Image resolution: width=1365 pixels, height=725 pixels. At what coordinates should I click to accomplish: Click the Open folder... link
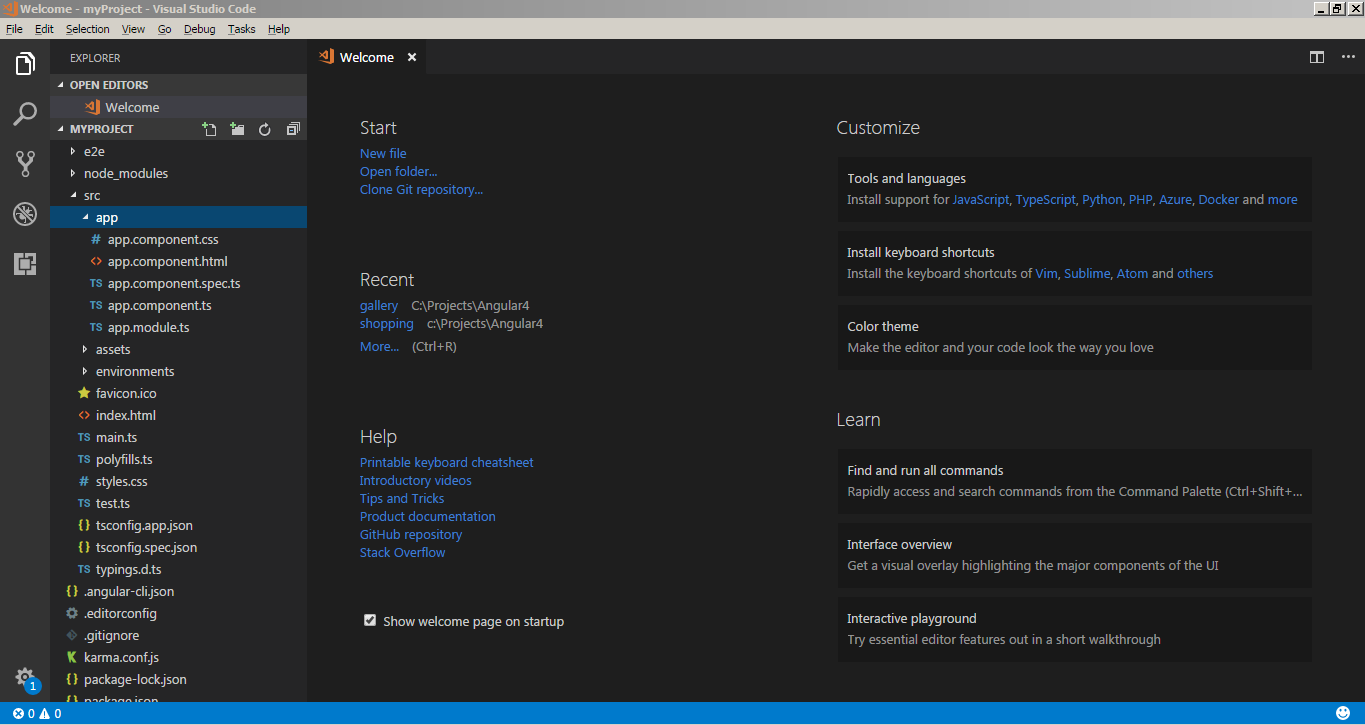click(398, 171)
